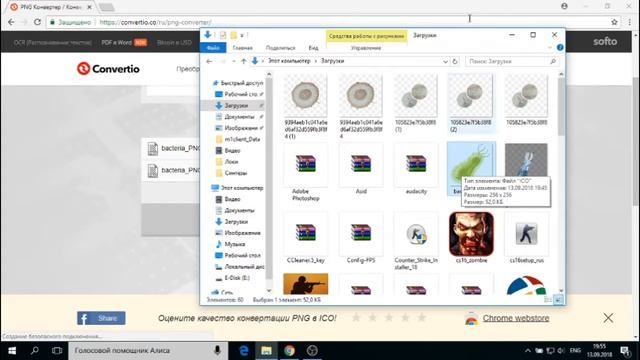Select the cs16_zombie image file
Viewport: 640px width, 360px height.
click(471, 238)
